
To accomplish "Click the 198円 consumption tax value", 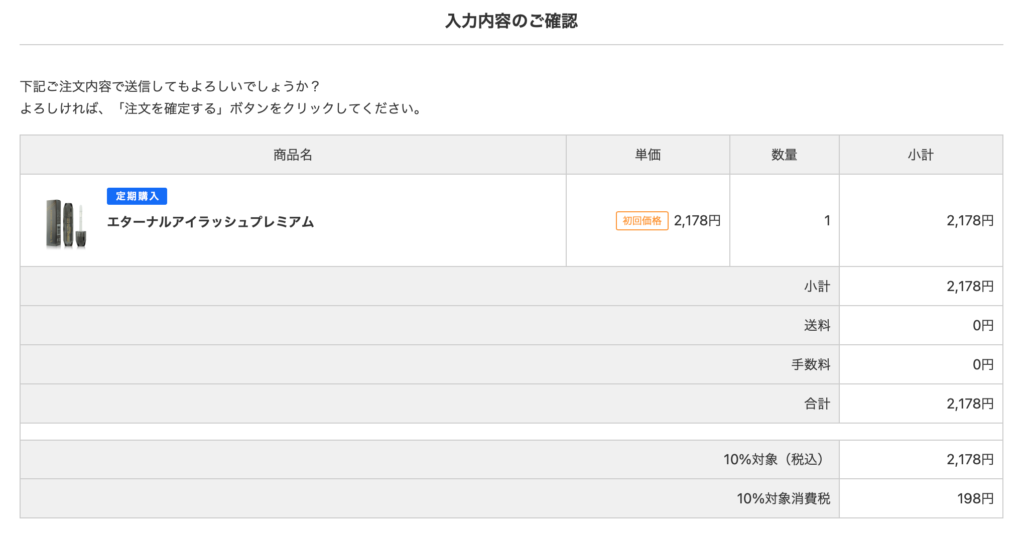I will tap(976, 499).
